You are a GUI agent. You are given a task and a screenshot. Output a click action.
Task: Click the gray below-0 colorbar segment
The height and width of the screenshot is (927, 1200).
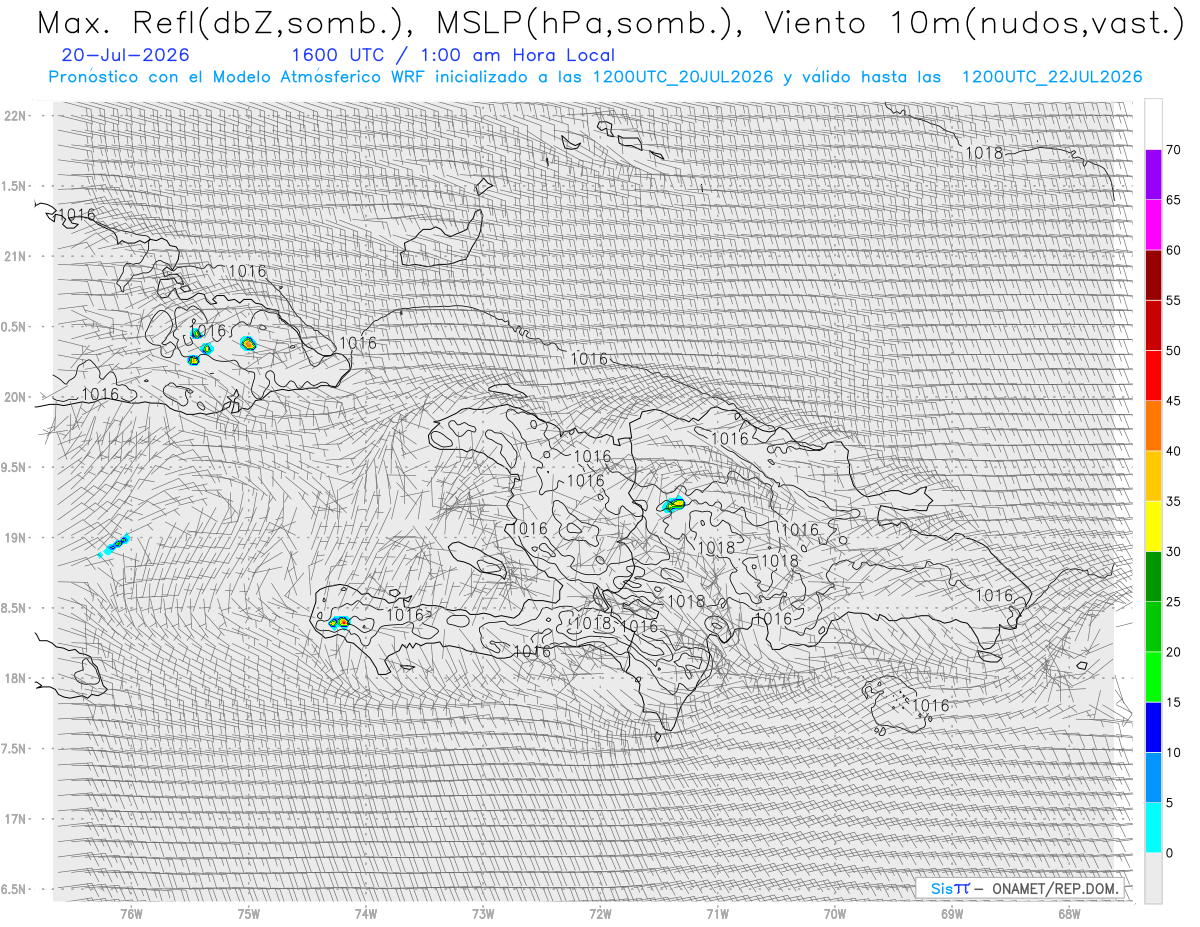click(1153, 877)
